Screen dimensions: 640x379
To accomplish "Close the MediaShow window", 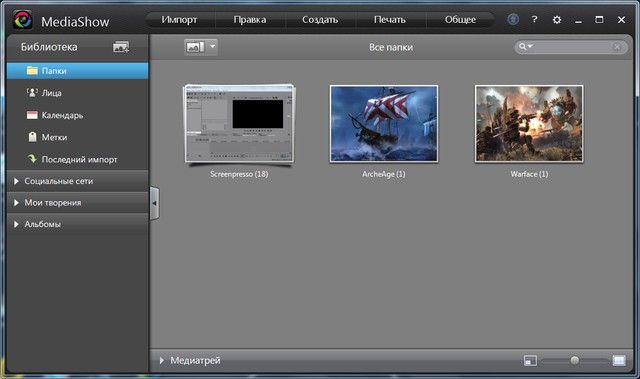I will click(621, 20).
